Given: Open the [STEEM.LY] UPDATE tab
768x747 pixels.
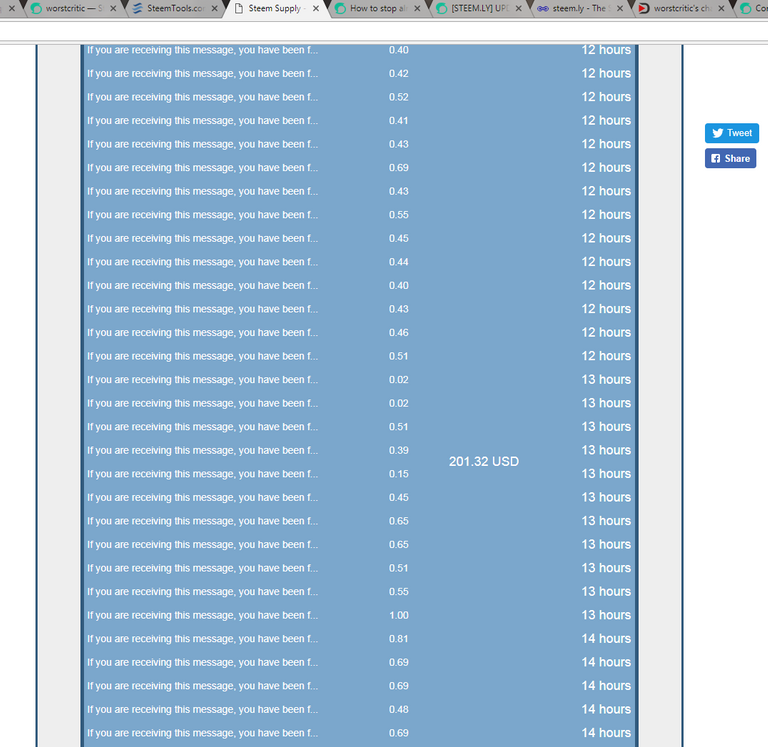Looking at the screenshot, I should tap(480, 8).
